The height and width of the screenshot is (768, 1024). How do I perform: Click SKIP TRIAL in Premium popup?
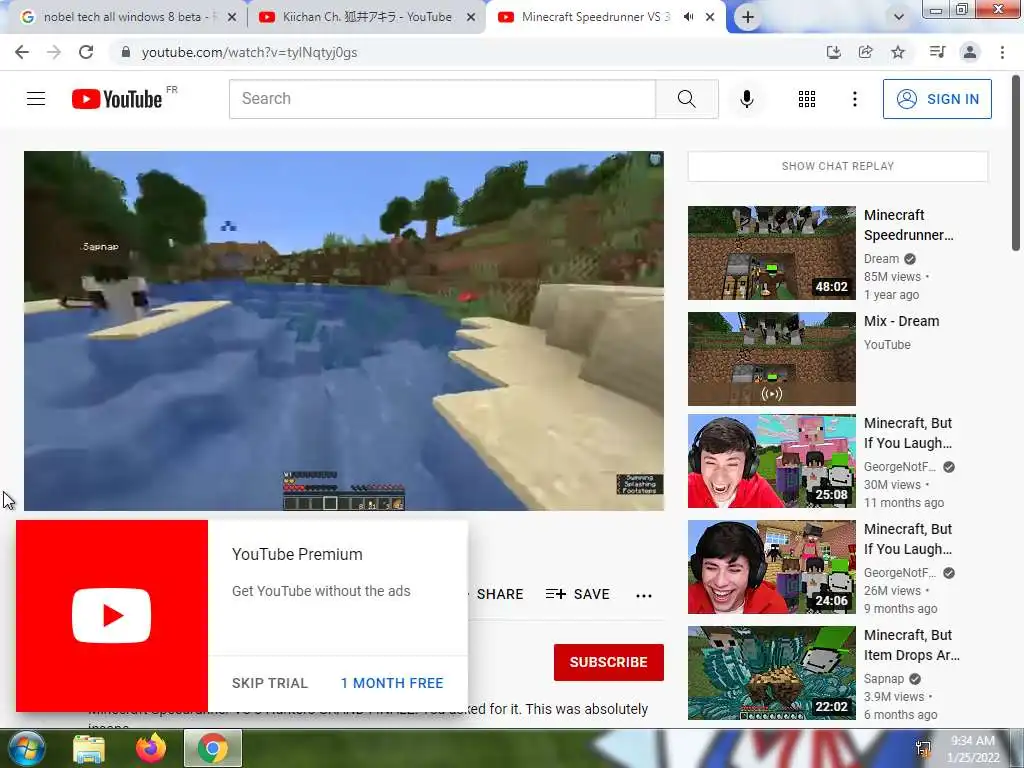pyautogui.click(x=270, y=683)
